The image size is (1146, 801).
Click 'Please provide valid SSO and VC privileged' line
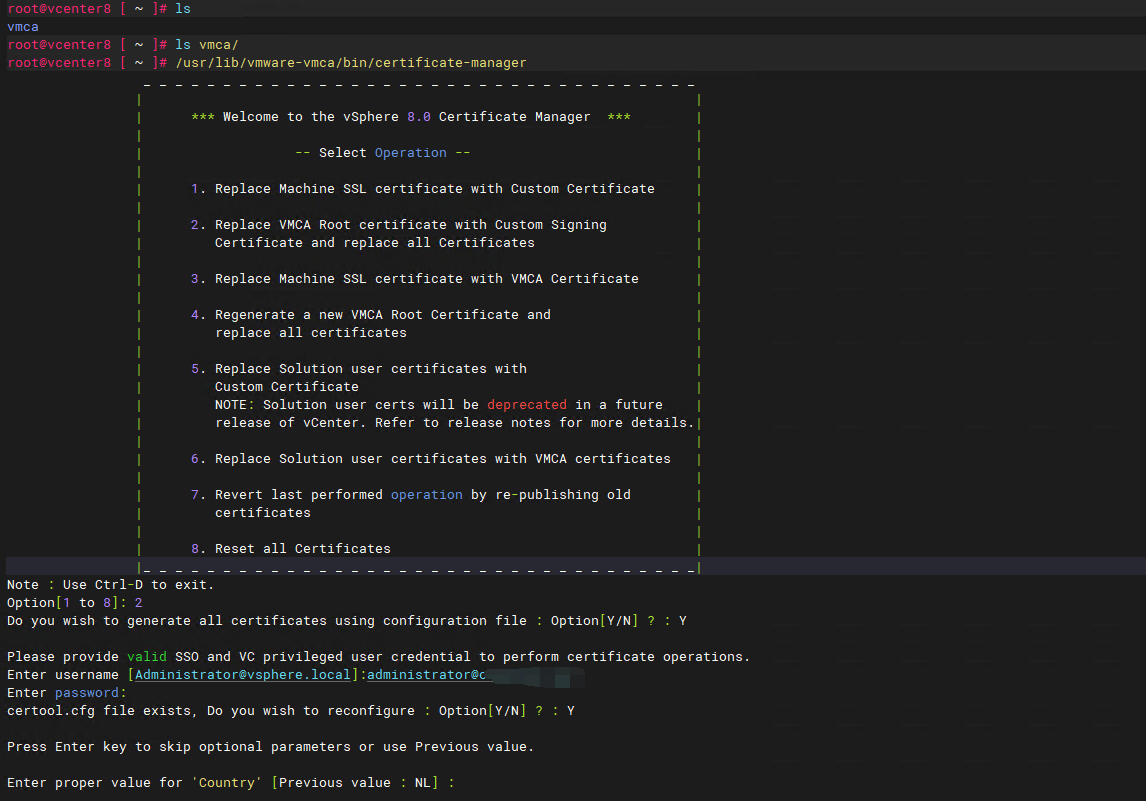pos(378,657)
